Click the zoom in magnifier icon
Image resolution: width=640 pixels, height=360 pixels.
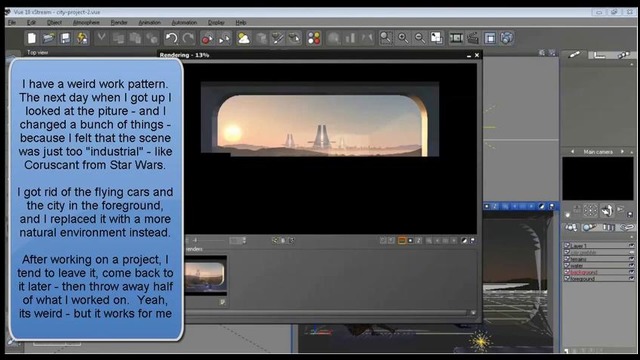tap(403, 38)
